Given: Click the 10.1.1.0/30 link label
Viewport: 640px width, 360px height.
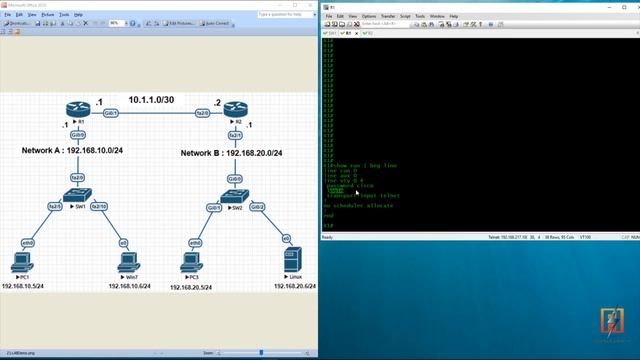Looking at the screenshot, I should (151, 100).
